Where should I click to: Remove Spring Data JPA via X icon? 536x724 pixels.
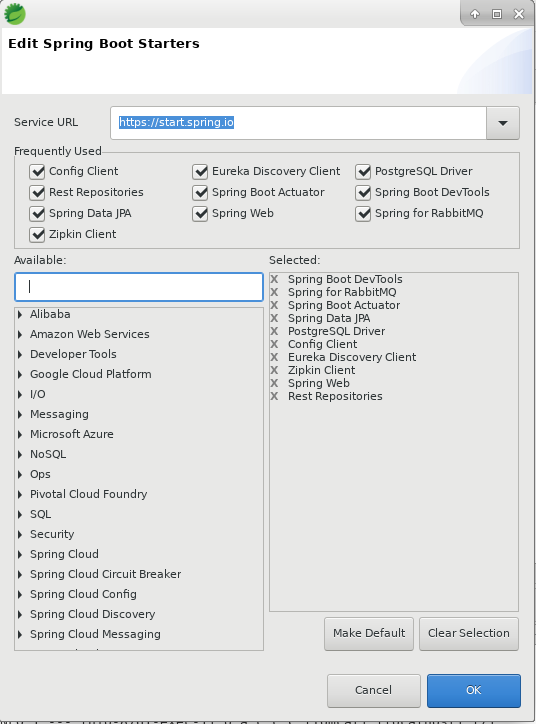(x=274, y=318)
